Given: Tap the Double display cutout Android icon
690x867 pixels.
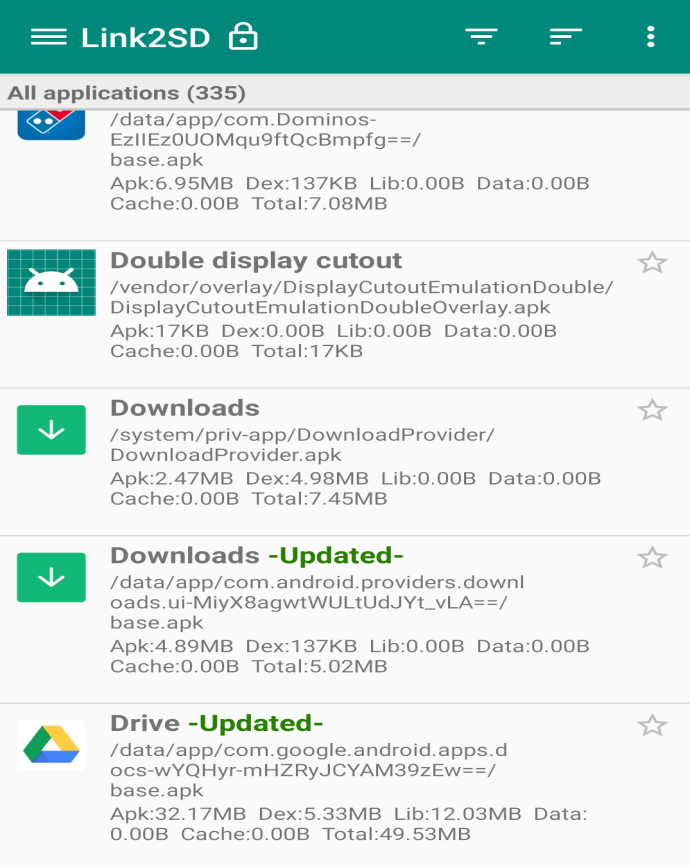Looking at the screenshot, I should click(x=51, y=283).
